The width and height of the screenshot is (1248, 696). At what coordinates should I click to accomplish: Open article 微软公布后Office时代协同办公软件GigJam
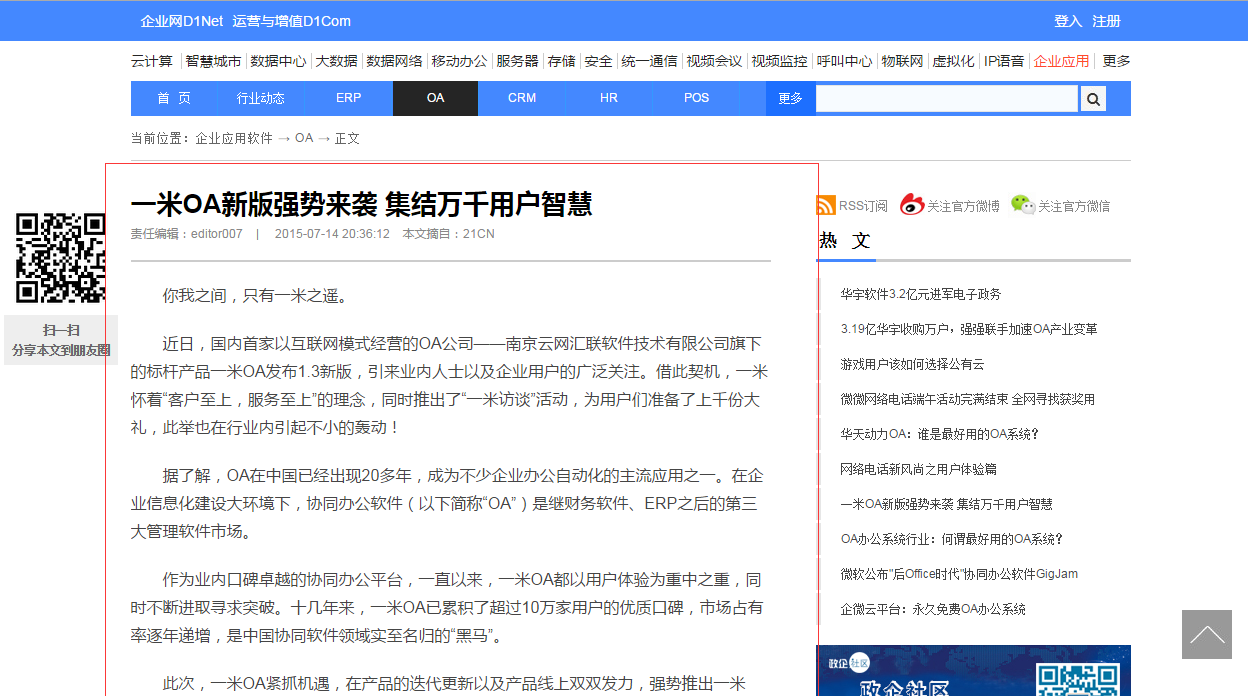point(959,574)
